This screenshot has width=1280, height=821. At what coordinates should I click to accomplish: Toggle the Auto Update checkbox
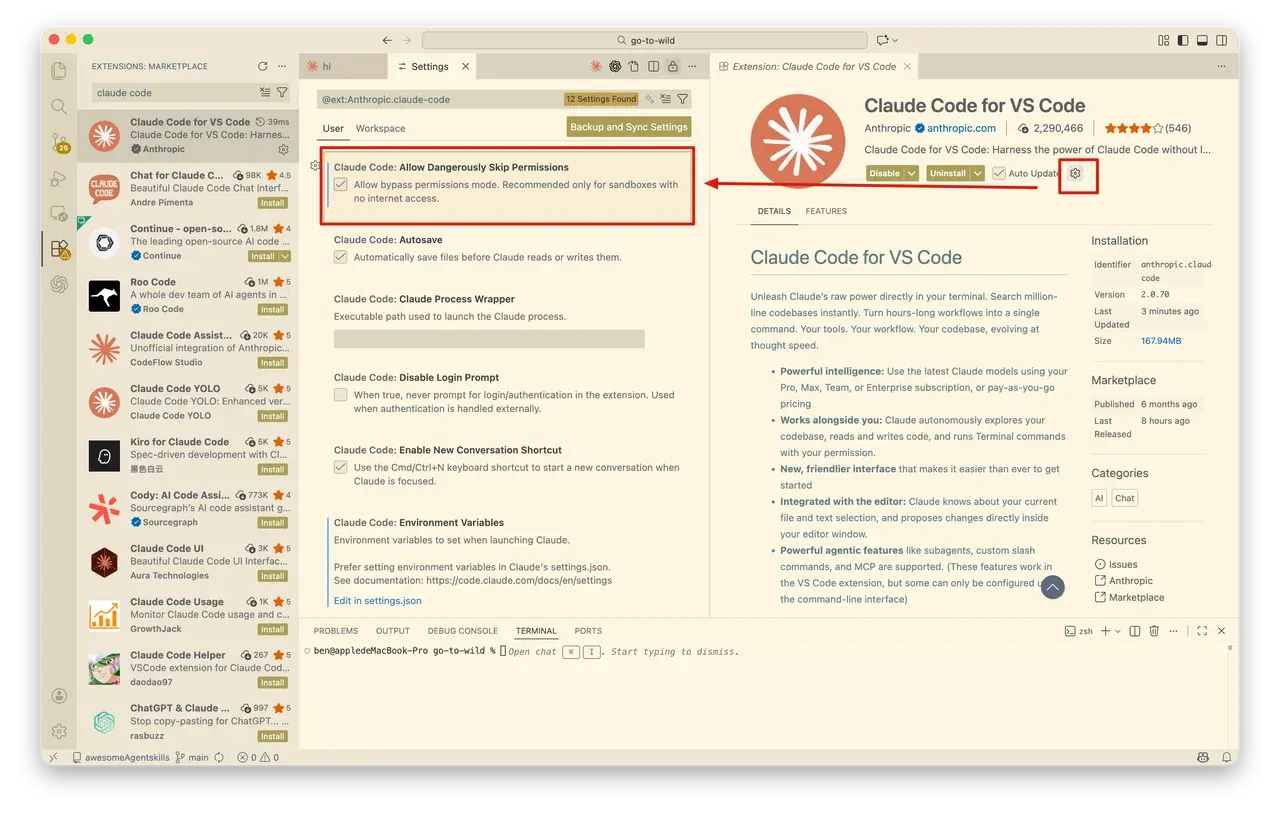pos(999,173)
